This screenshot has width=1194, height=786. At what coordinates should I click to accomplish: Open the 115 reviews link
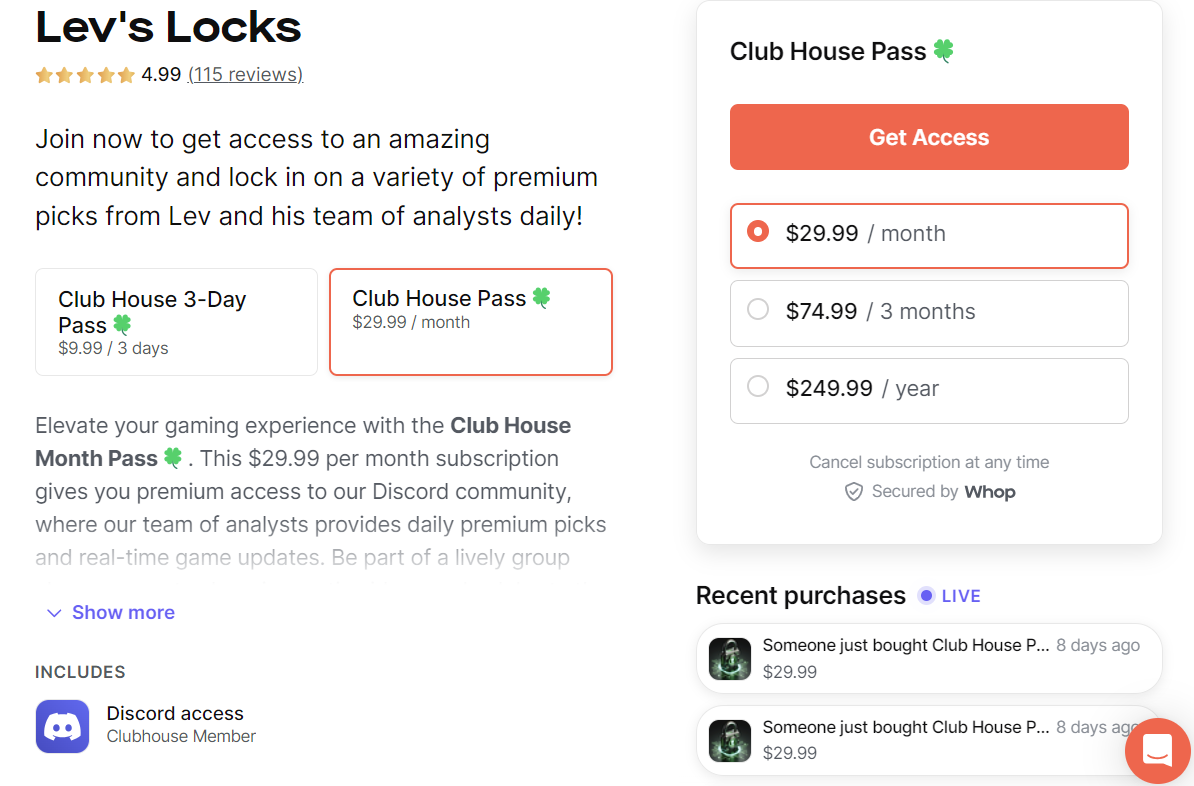tap(245, 74)
